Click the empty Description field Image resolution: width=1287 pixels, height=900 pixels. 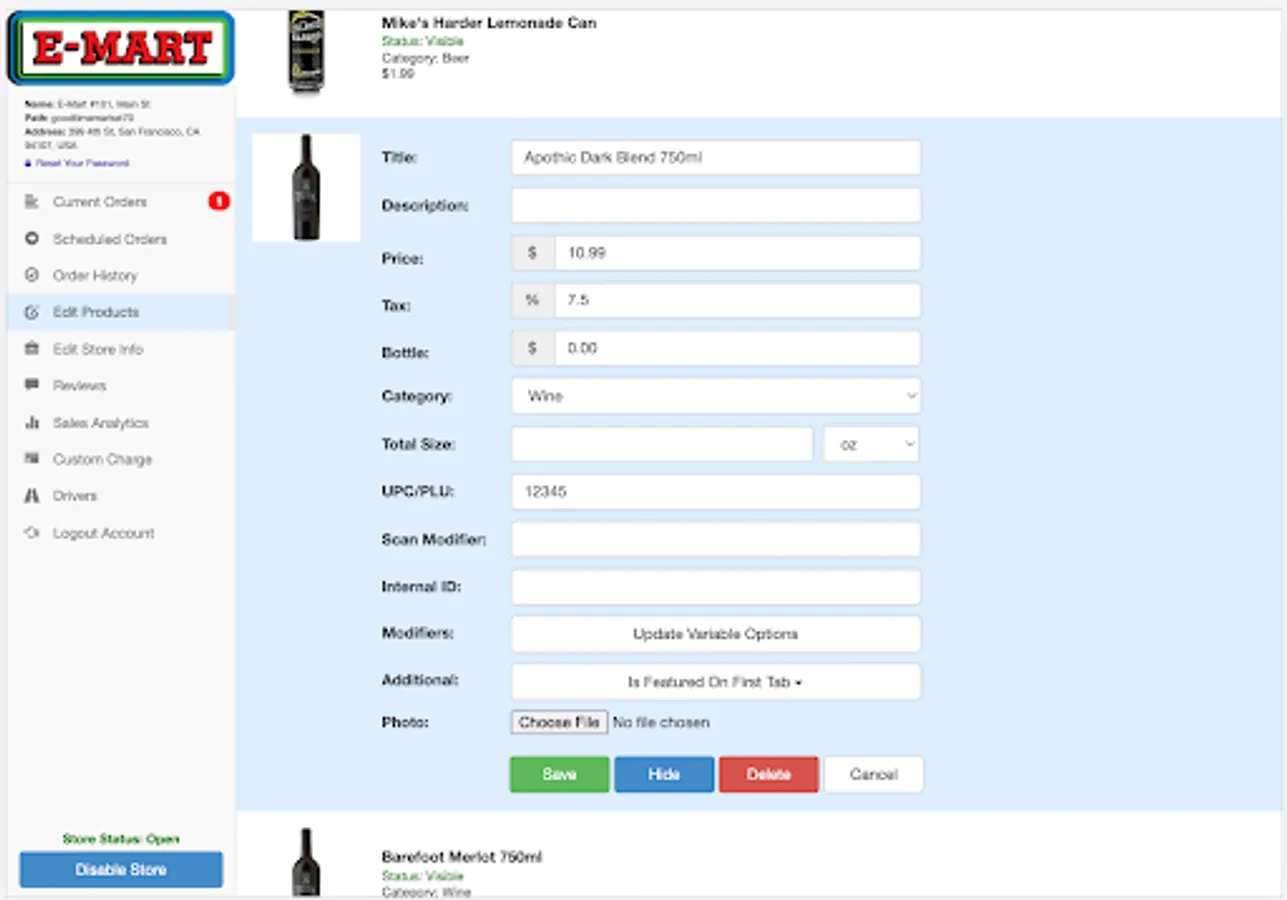pos(716,205)
